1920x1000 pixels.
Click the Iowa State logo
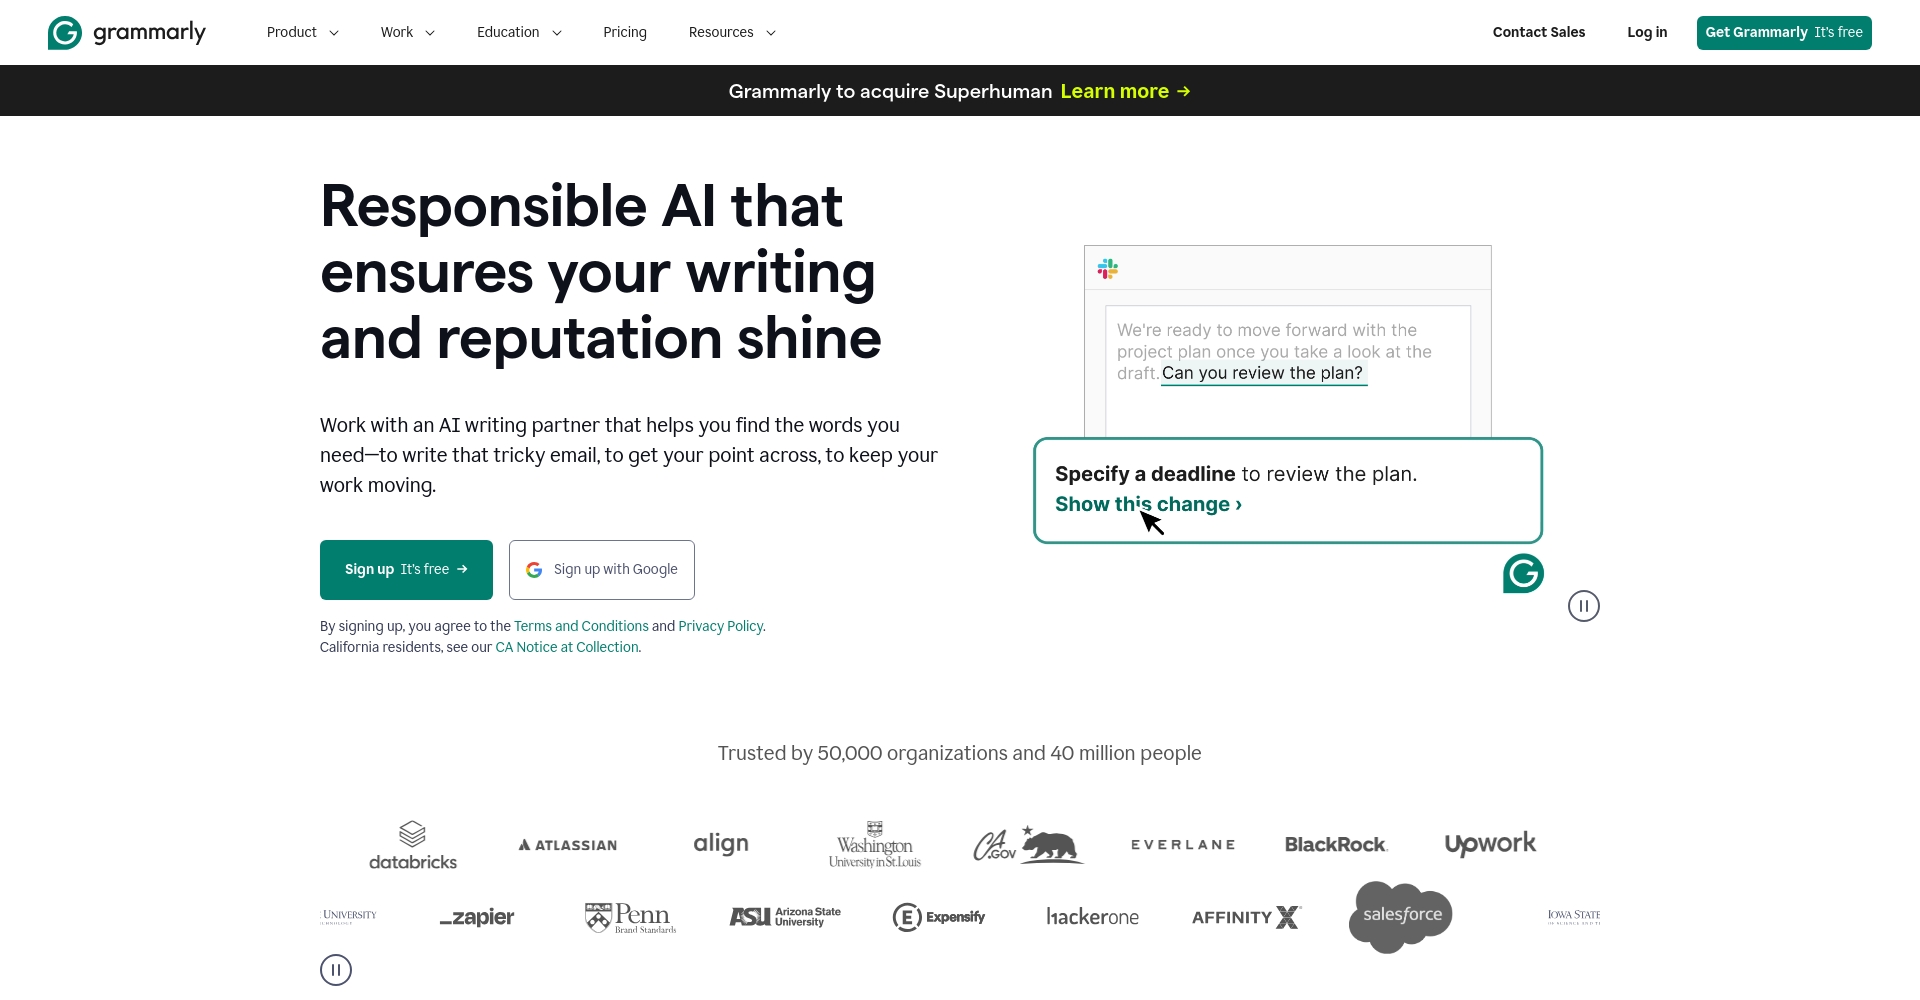point(1574,917)
